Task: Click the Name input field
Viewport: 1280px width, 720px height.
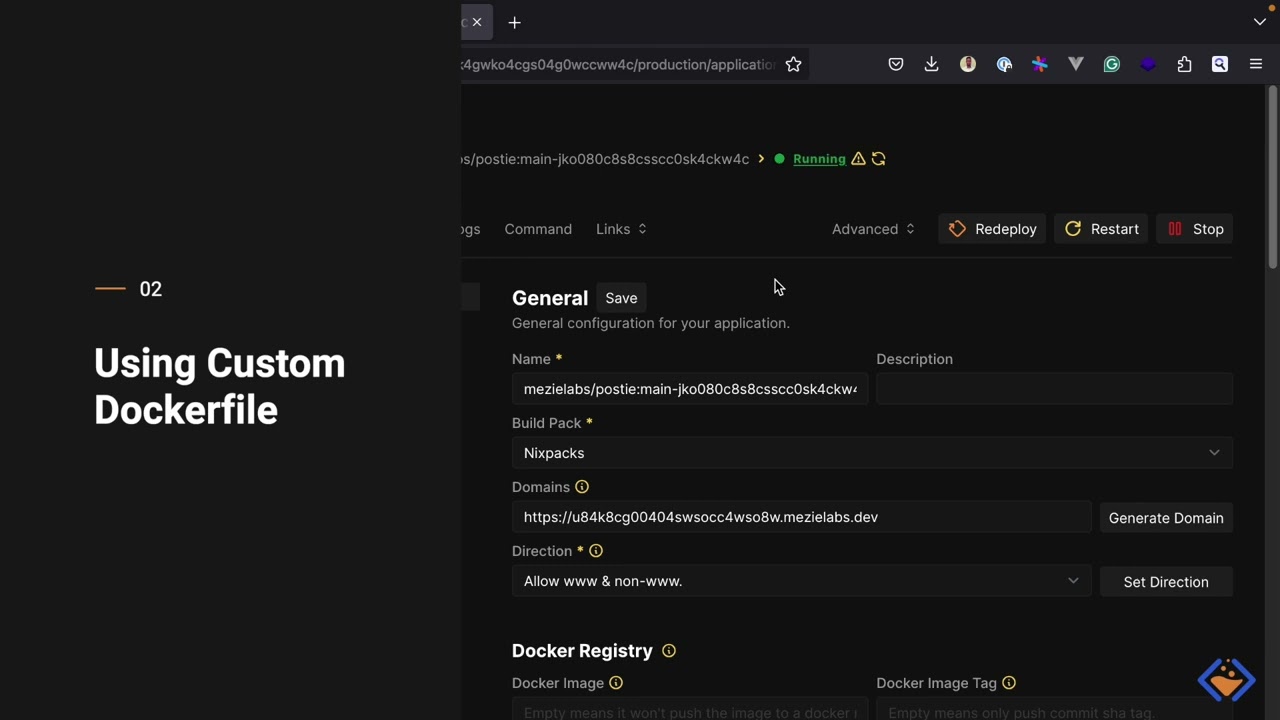Action: coord(690,389)
